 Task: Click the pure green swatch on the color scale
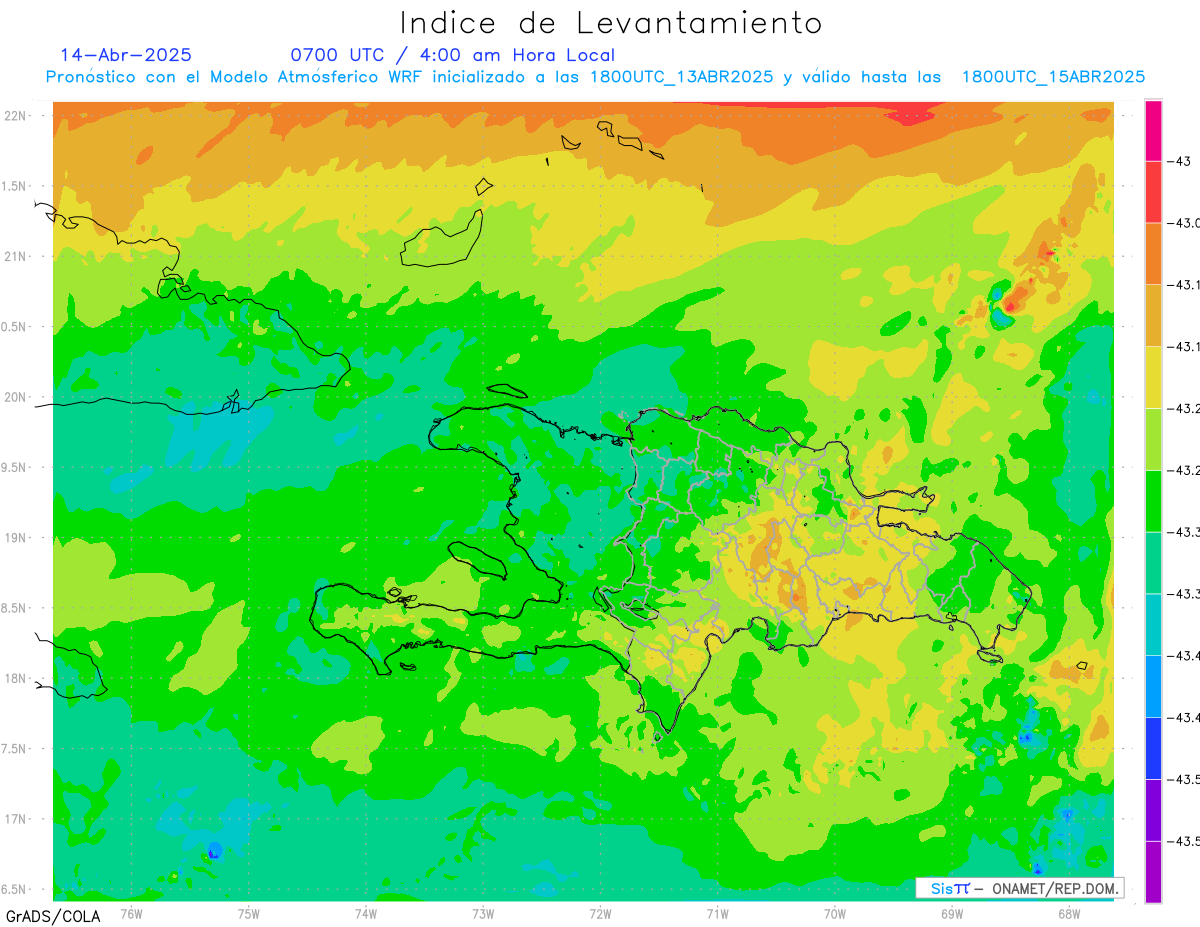click(x=1153, y=501)
